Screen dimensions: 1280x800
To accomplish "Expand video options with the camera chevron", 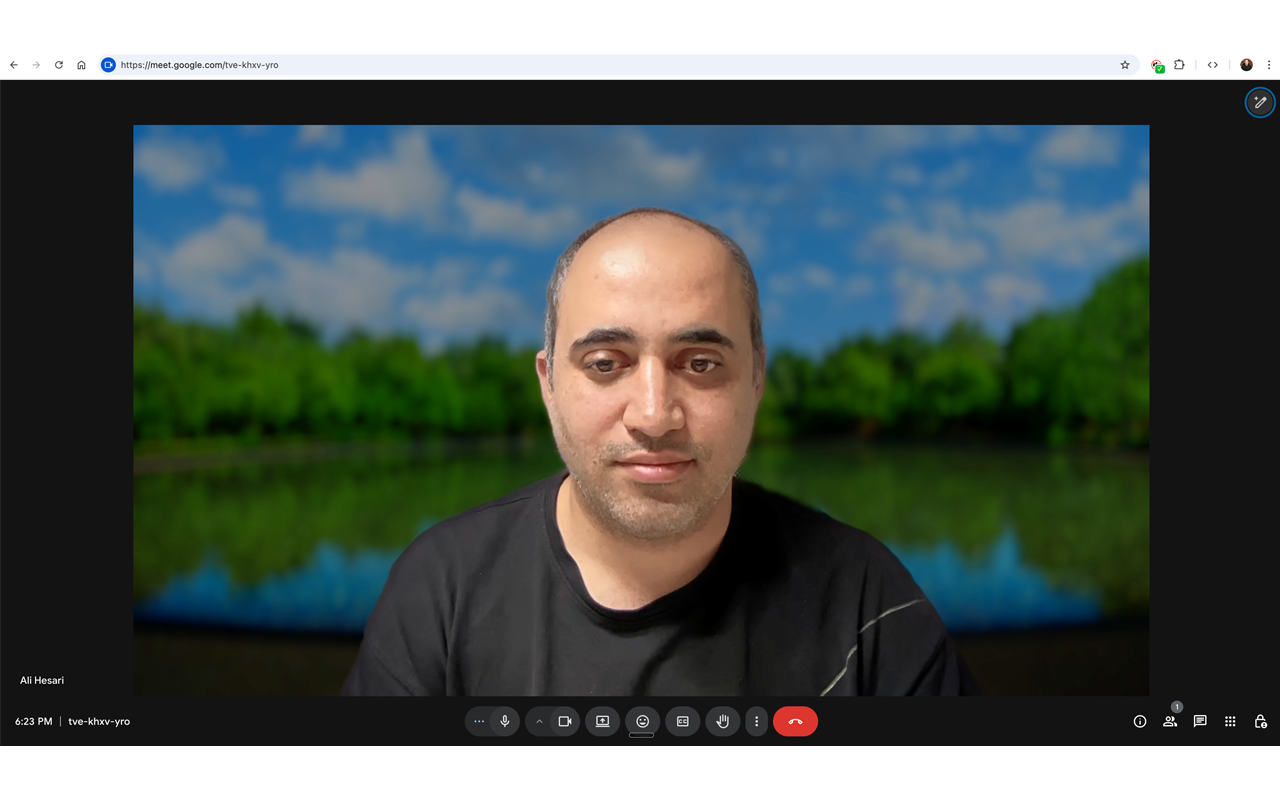I will tap(539, 721).
